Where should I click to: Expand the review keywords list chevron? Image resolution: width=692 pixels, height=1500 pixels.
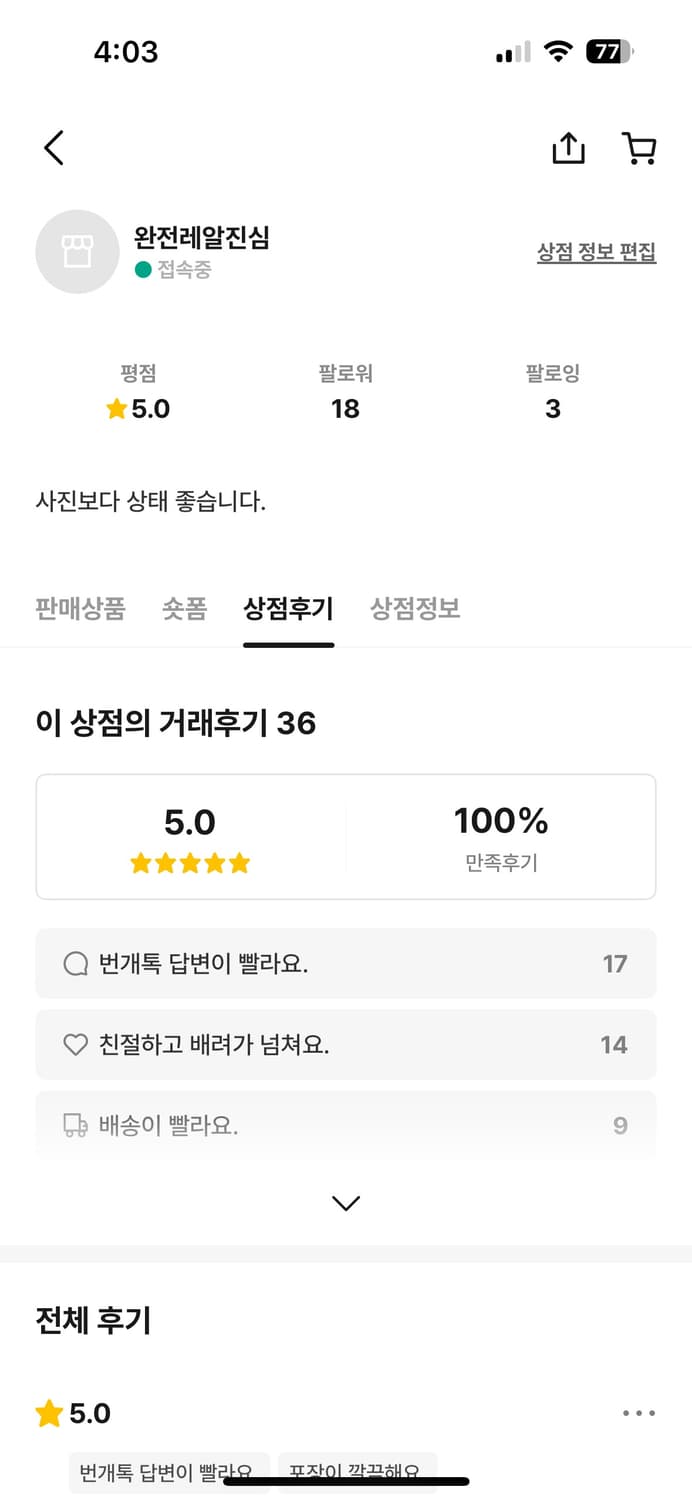pyautogui.click(x=346, y=1203)
